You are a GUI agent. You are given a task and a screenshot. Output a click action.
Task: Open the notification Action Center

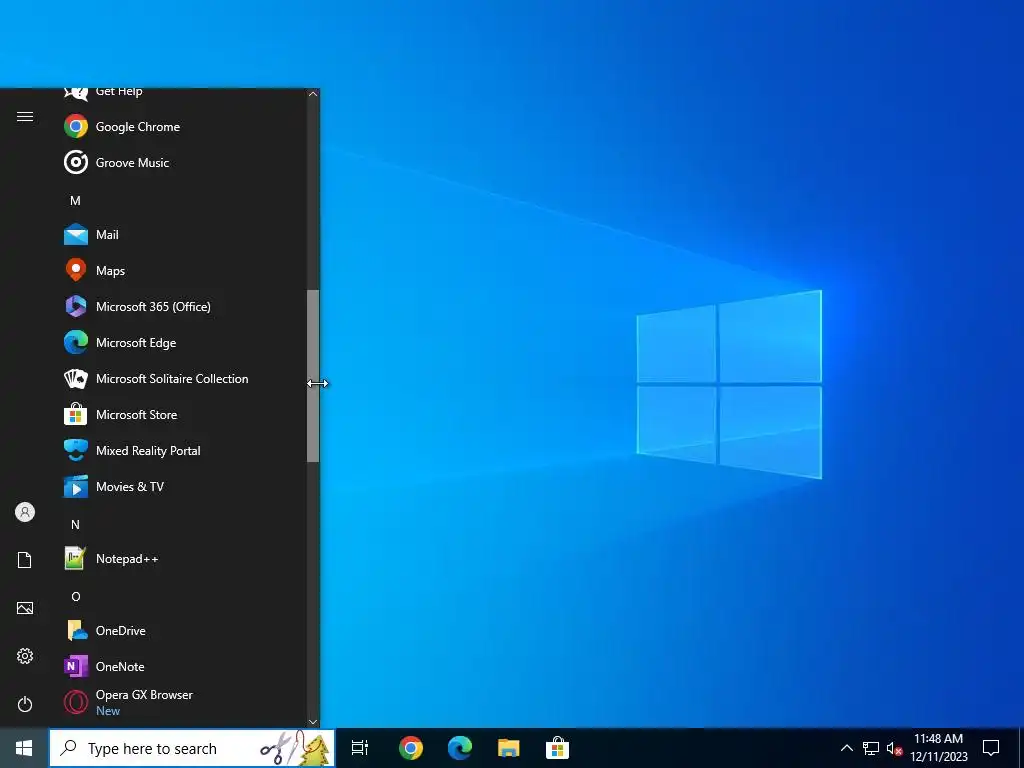pos(991,748)
